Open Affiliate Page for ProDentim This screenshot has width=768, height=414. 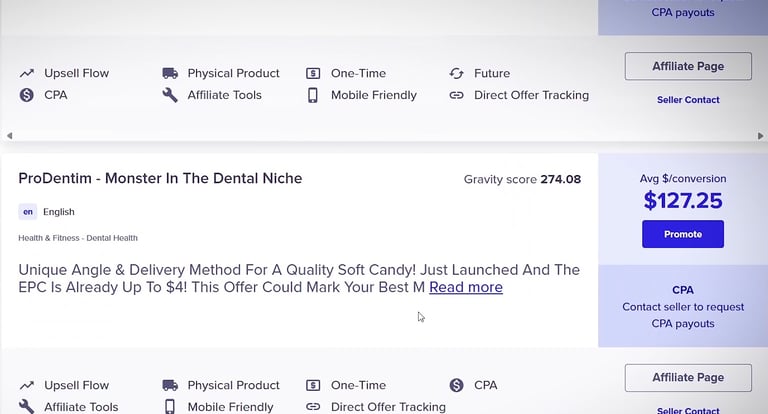coord(688,377)
